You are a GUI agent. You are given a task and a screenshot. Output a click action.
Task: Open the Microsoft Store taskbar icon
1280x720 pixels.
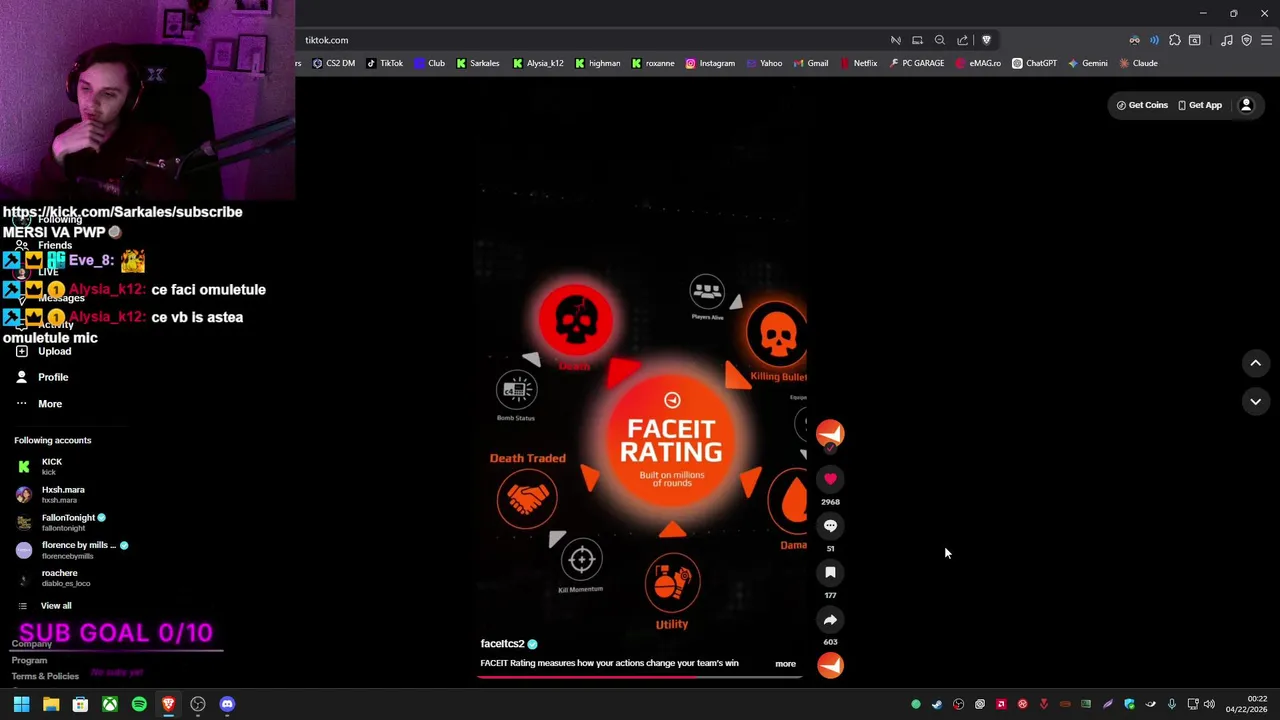[80, 704]
